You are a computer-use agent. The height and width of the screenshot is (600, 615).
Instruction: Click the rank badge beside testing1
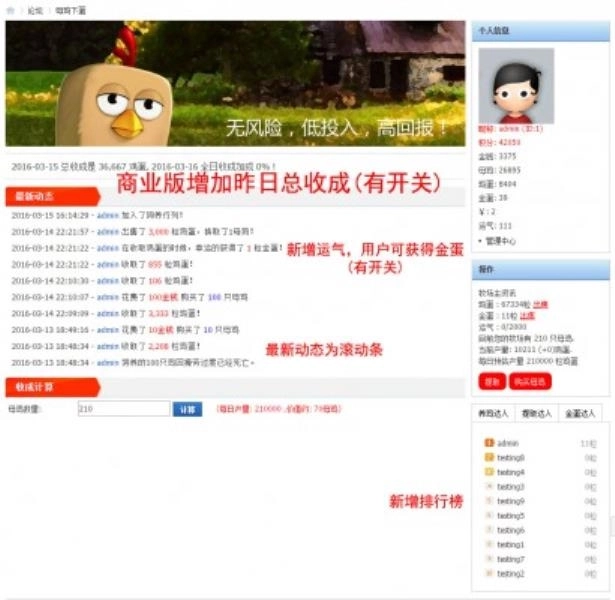tap(489, 545)
